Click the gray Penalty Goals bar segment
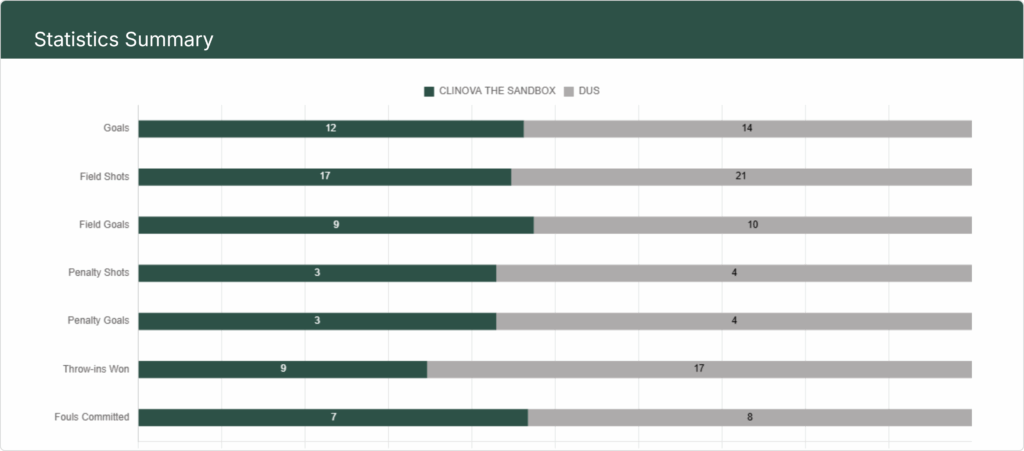Image resolution: width=1024 pixels, height=451 pixels. [x=734, y=321]
